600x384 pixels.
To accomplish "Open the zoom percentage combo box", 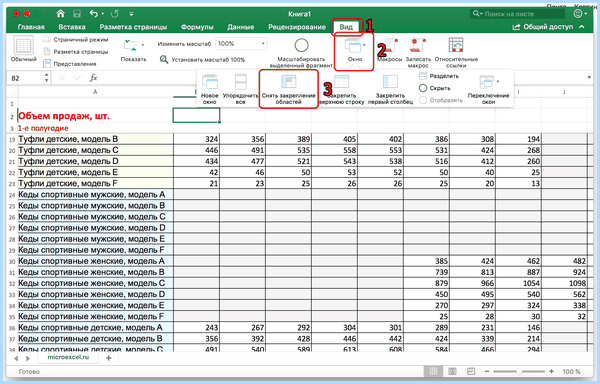I will pos(241,44).
